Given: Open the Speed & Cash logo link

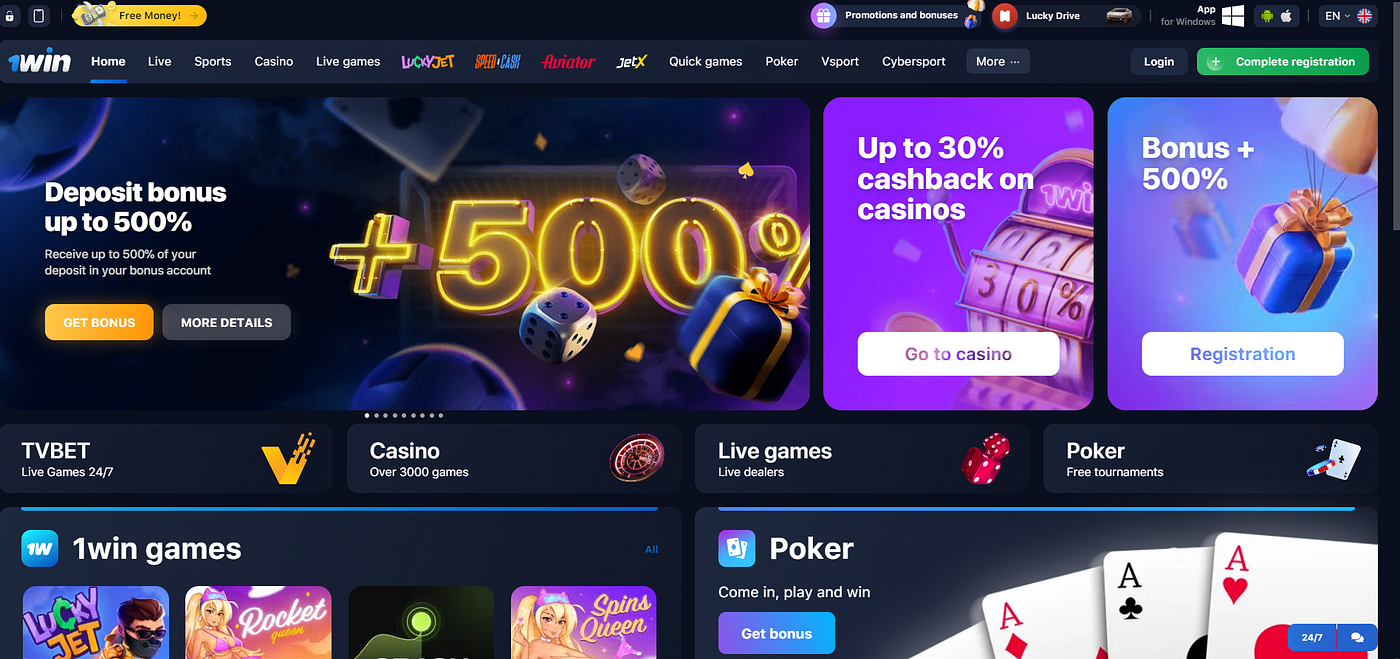Looking at the screenshot, I should pos(498,61).
